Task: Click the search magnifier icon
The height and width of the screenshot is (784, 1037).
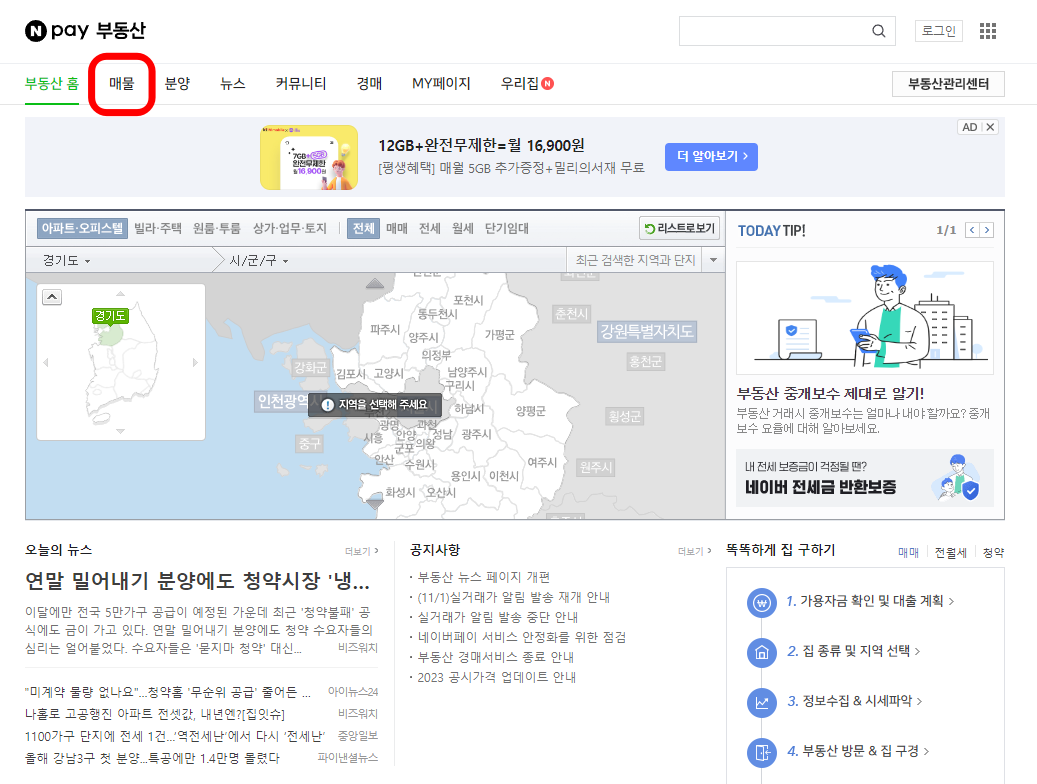Action: (878, 31)
